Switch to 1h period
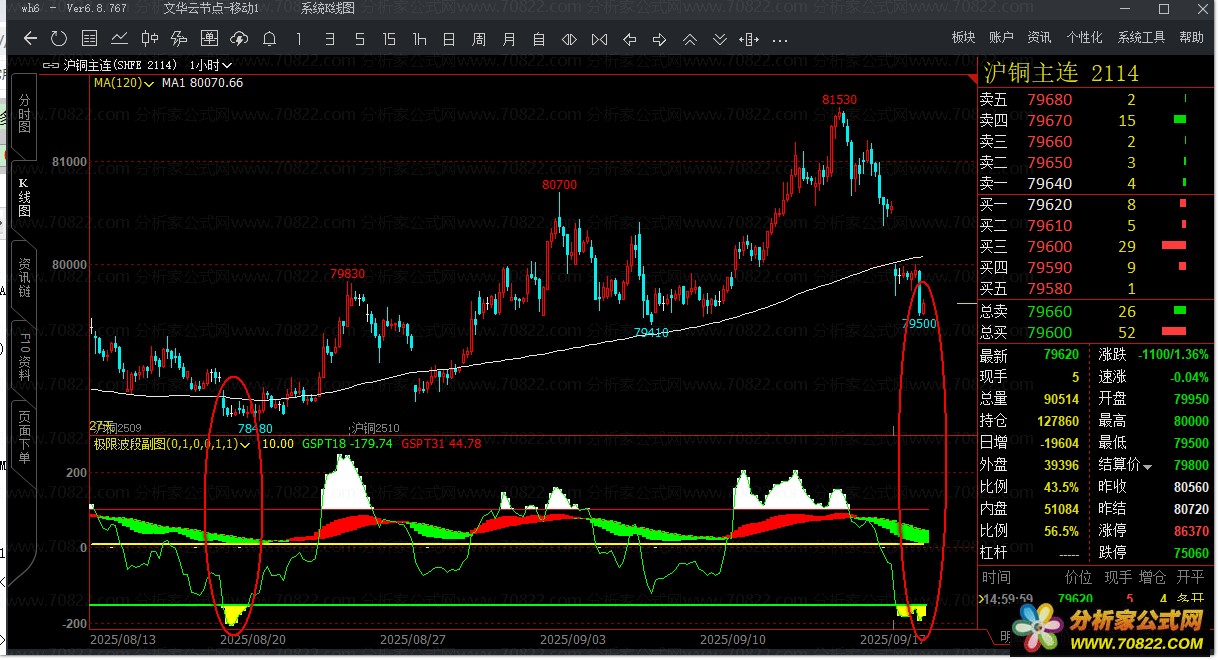Viewport: 1220px width, 660px height. tap(419, 39)
